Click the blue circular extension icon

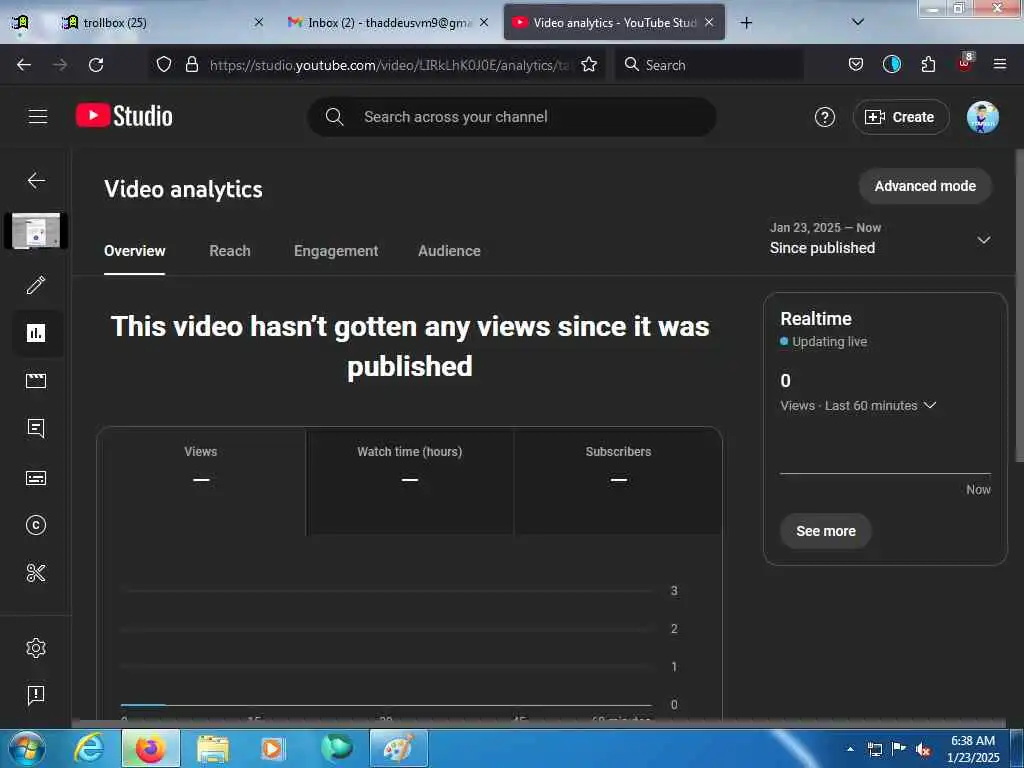[891, 65]
